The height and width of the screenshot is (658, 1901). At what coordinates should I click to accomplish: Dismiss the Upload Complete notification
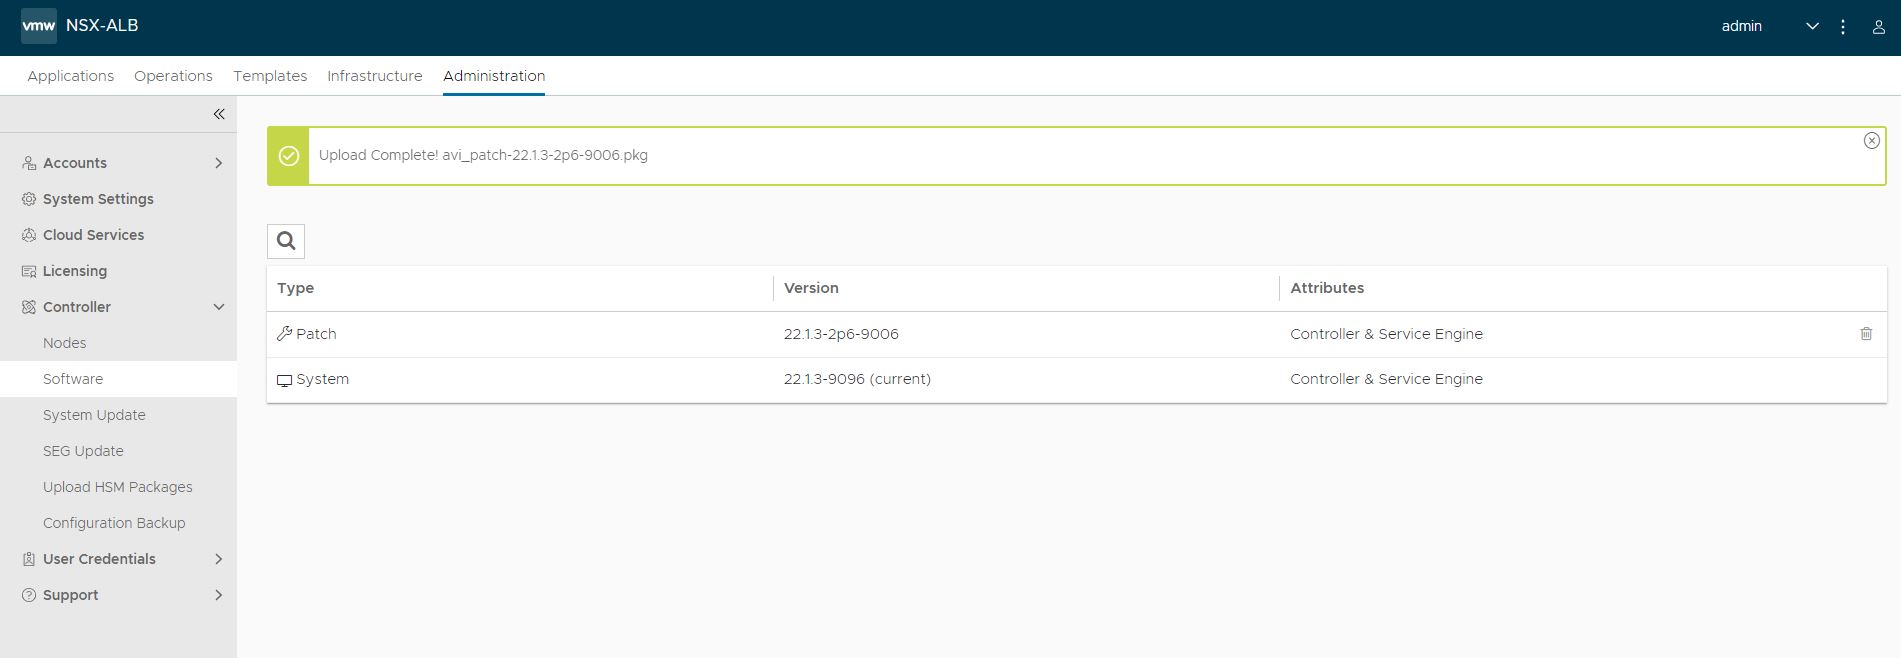(1872, 141)
